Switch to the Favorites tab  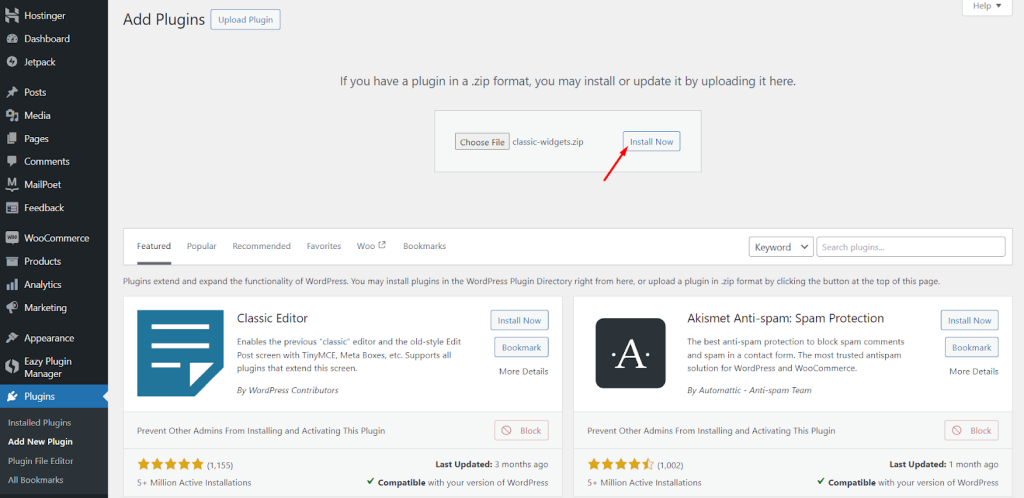pyautogui.click(x=324, y=246)
